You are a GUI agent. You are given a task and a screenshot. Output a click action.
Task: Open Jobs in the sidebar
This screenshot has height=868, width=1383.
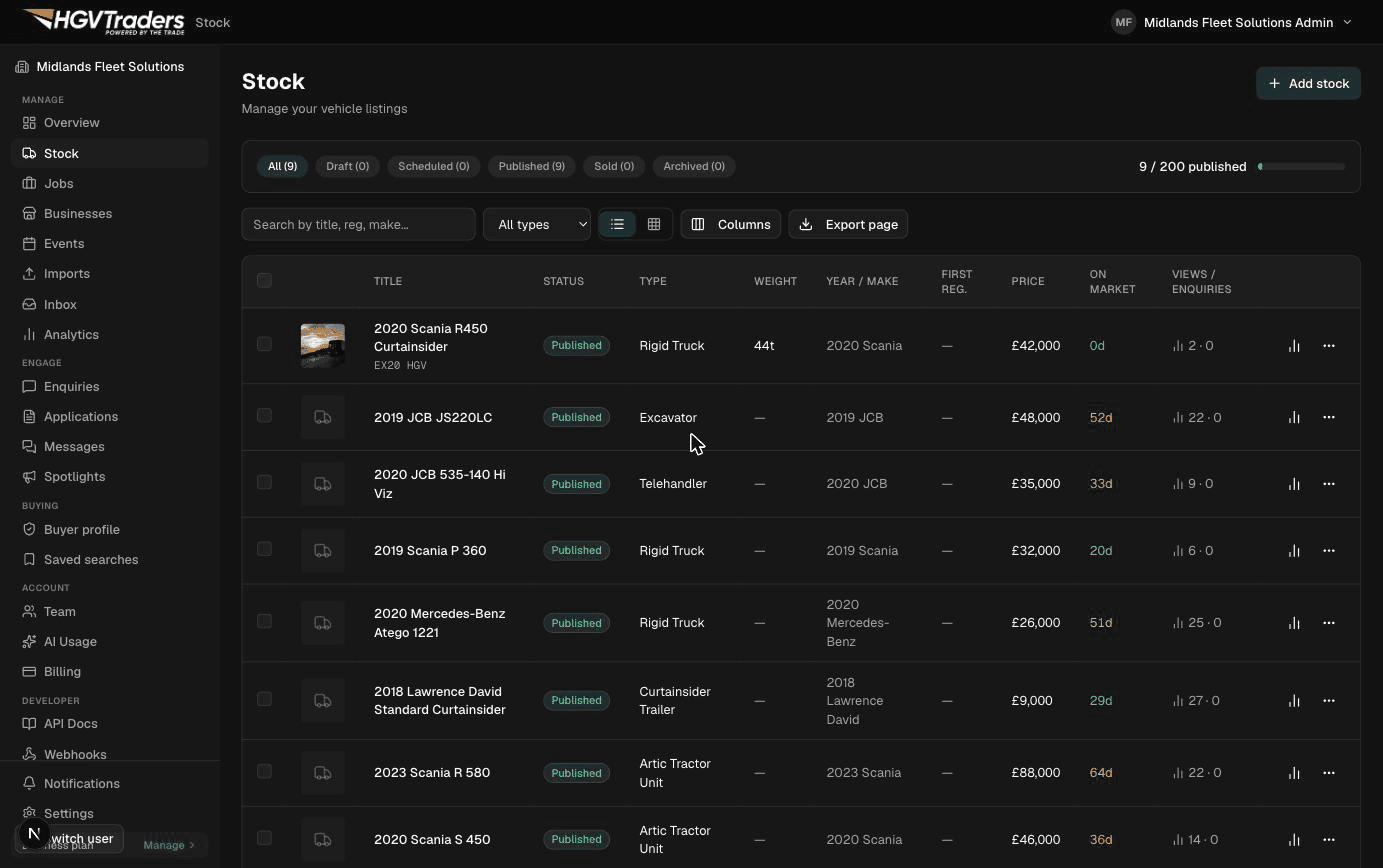pyautogui.click(x=110, y=183)
